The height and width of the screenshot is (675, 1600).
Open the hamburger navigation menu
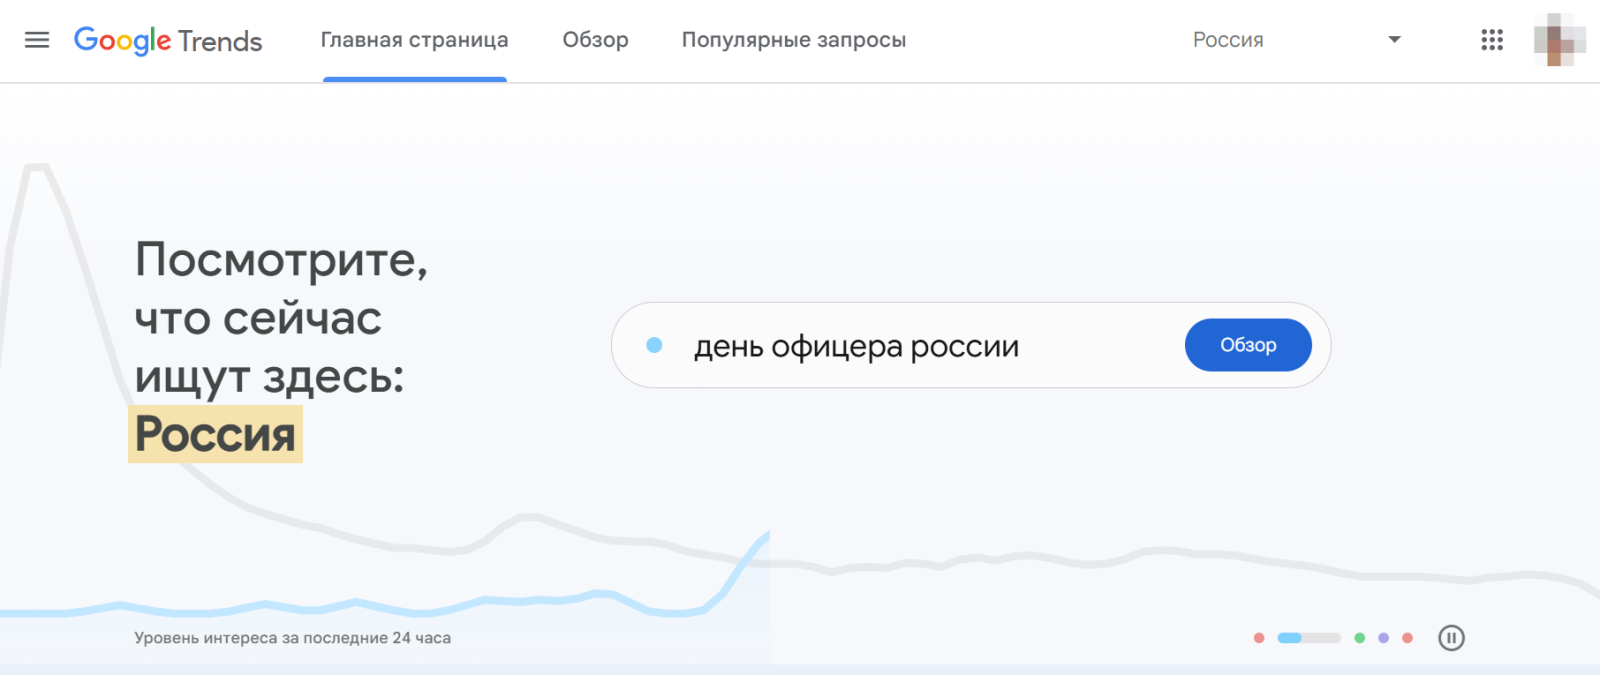coord(37,40)
